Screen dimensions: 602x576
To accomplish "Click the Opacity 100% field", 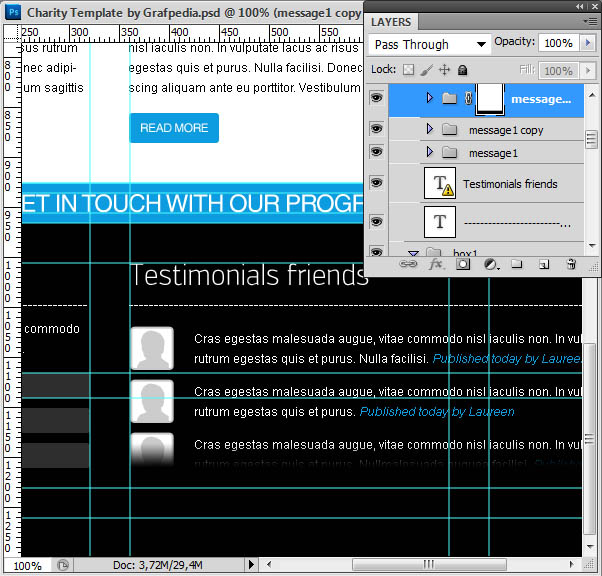I will (x=559, y=43).
